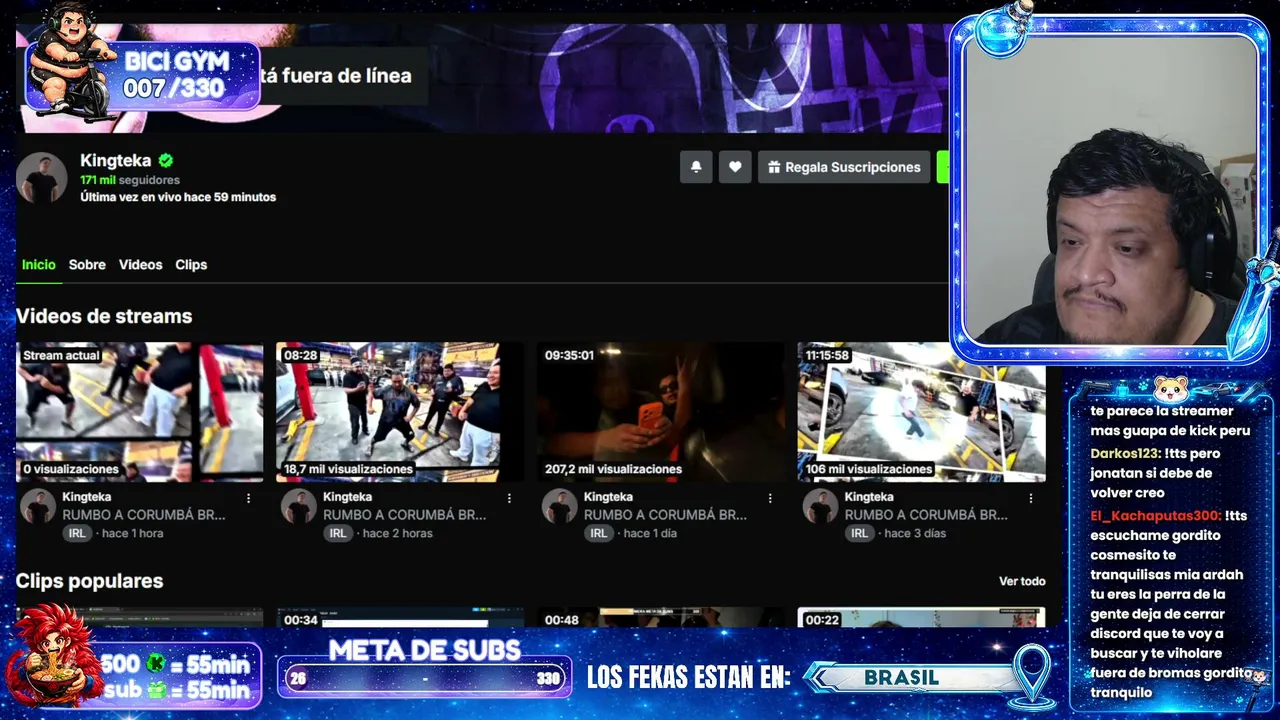Click Kingteka name under the 08:28 video
The width and height of the screenshot is (1280, 720).
click(347, 497)
